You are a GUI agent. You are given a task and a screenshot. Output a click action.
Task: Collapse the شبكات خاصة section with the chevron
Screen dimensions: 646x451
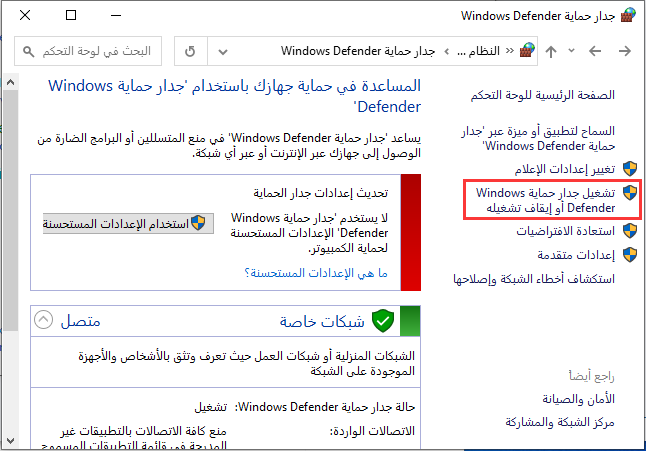[43, 320]
